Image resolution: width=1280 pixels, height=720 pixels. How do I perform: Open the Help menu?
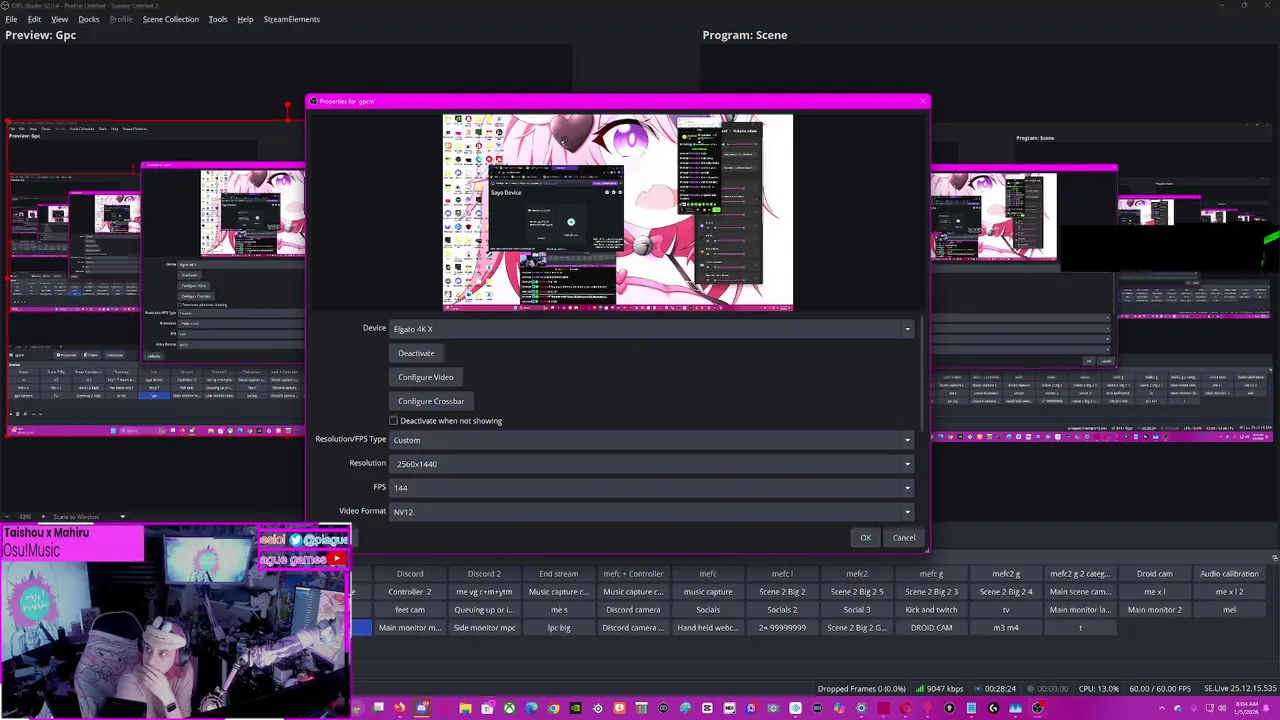[245, 19]
